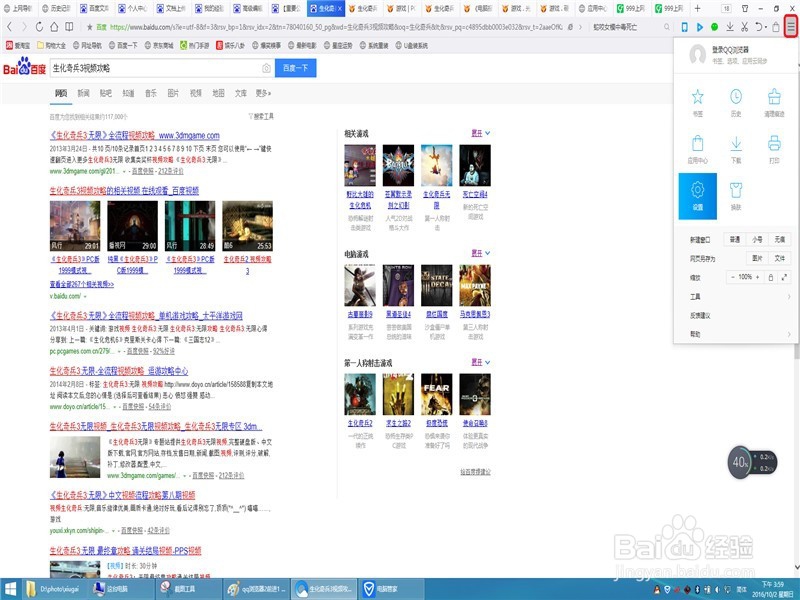The image size is (800, 600).
Task: Go to the home page icon
Action: point(54,27)
